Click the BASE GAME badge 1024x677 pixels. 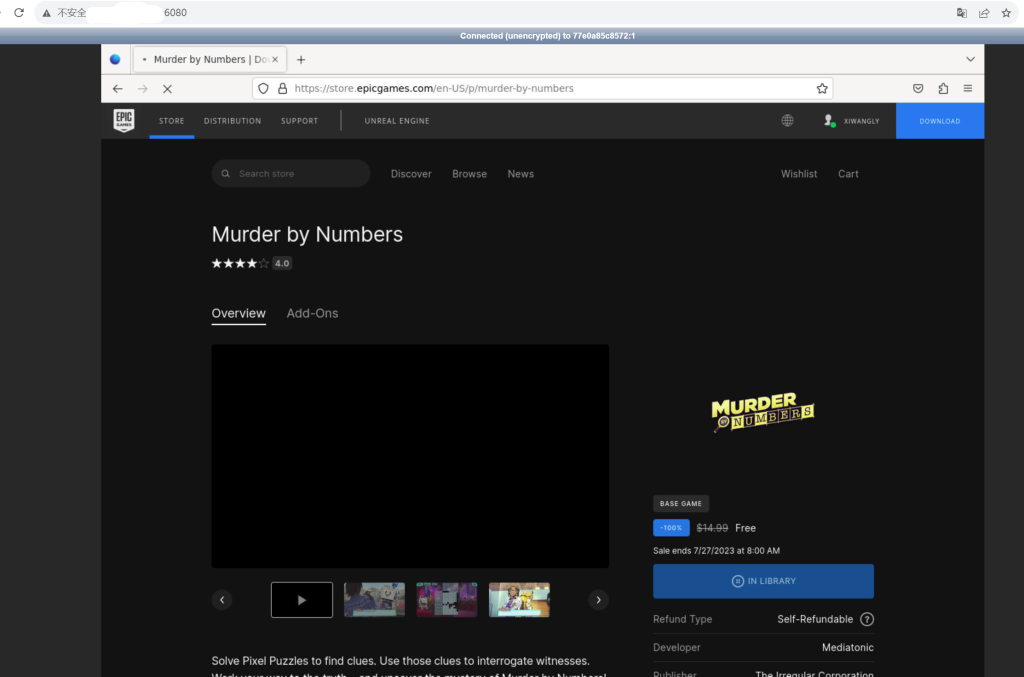(x=680, y=503)
